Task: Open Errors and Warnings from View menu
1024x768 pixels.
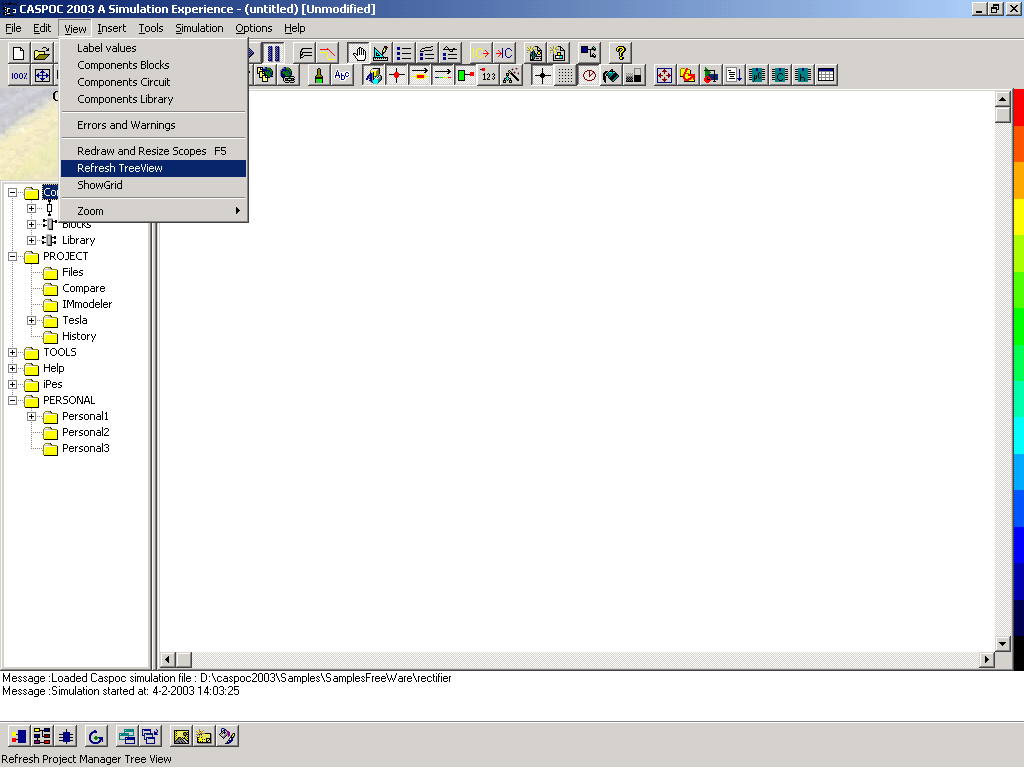Action: coord(153,125)
